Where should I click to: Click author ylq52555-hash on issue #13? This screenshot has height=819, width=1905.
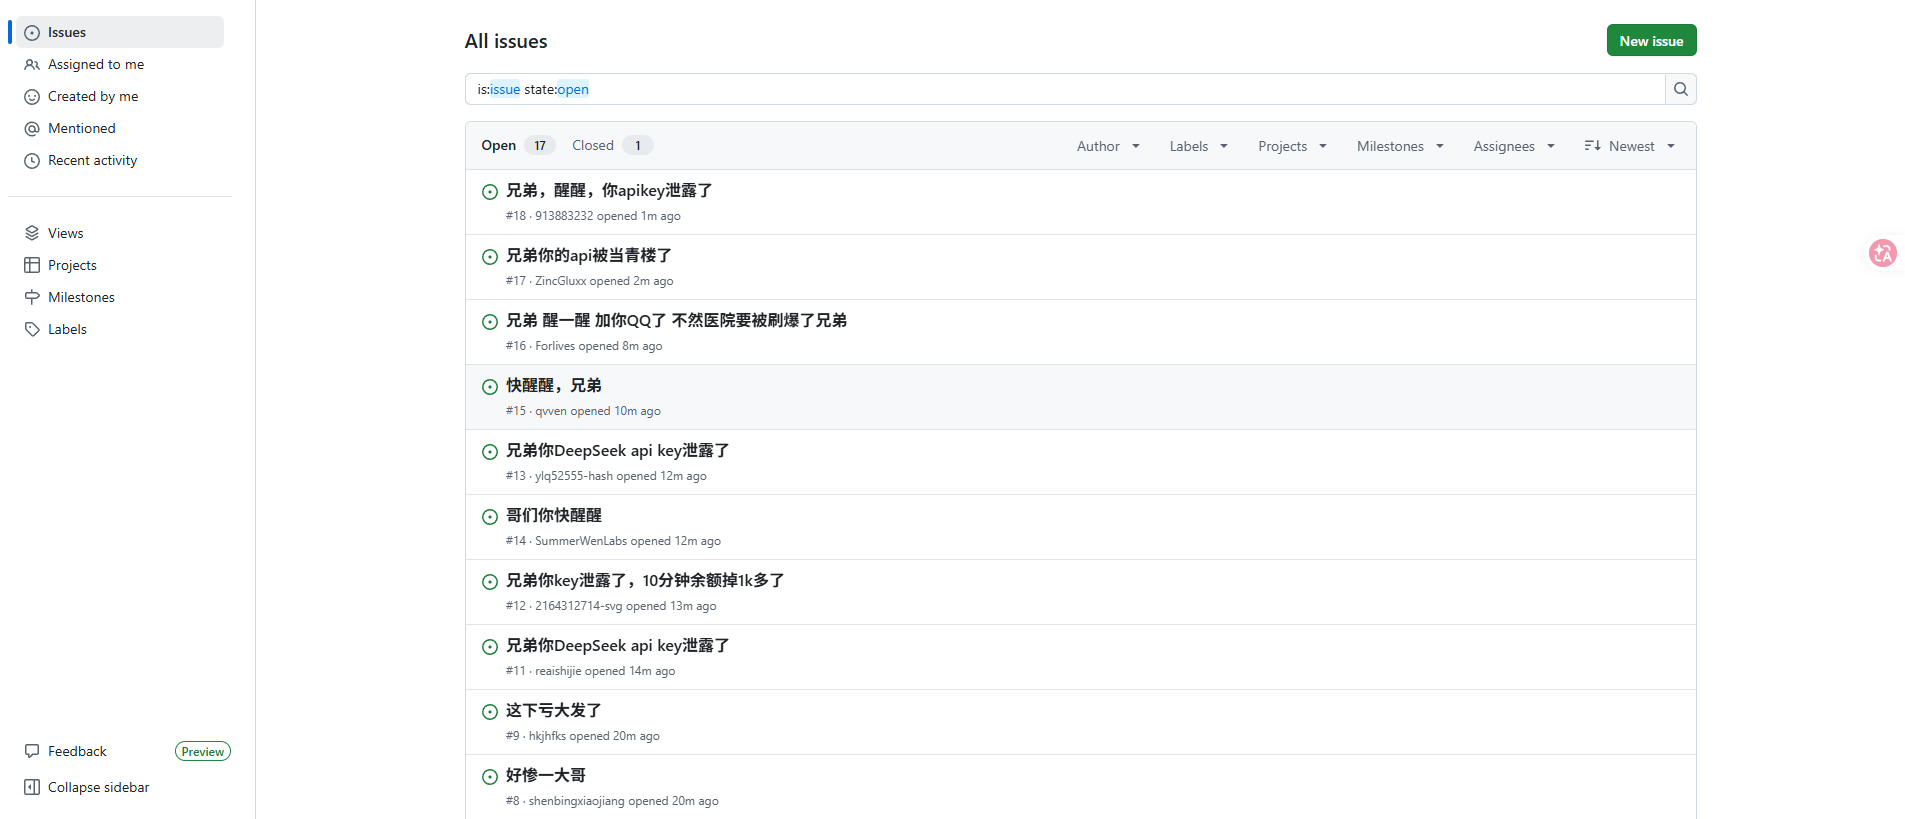tap(574, 476)
